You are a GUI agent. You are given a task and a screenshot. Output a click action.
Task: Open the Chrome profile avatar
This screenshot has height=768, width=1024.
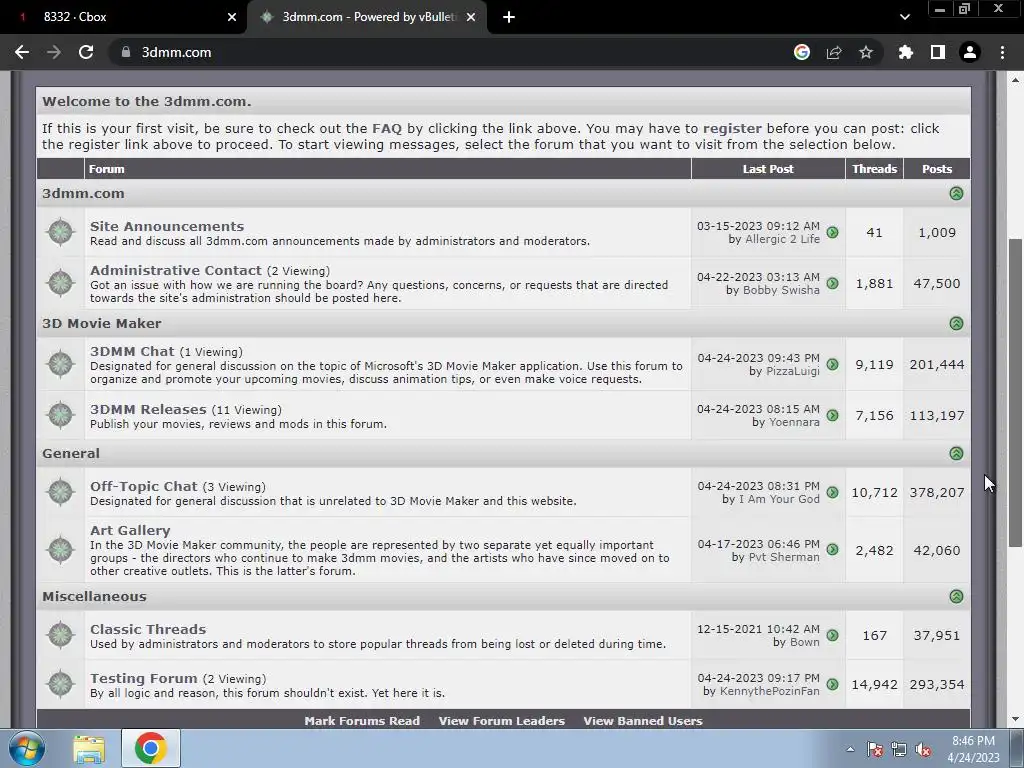coord(970,52)
